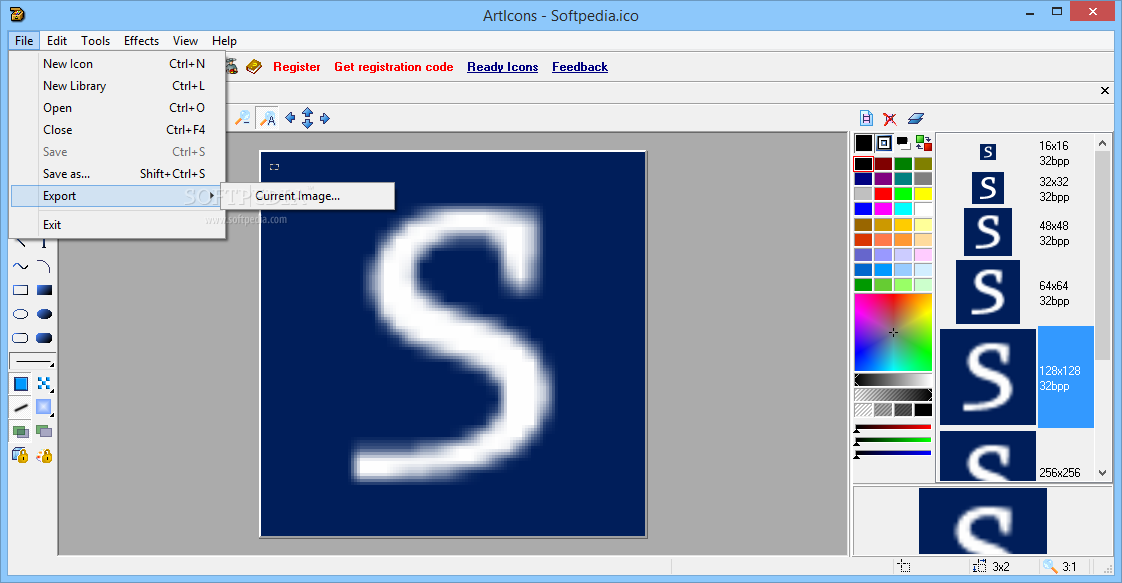Select the 16x16 32bpp image format
The height and width of the screenshot is (583, 1122).
[1016, 152]
